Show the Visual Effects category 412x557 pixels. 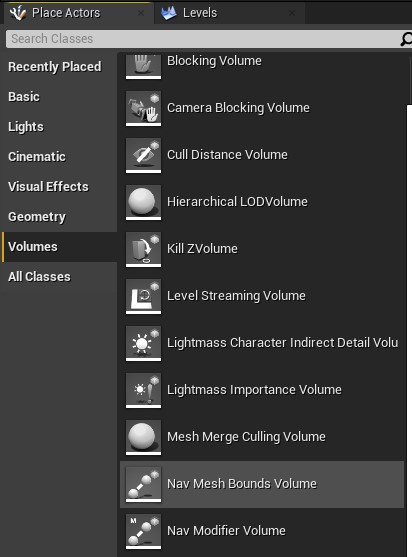(48, 186)
